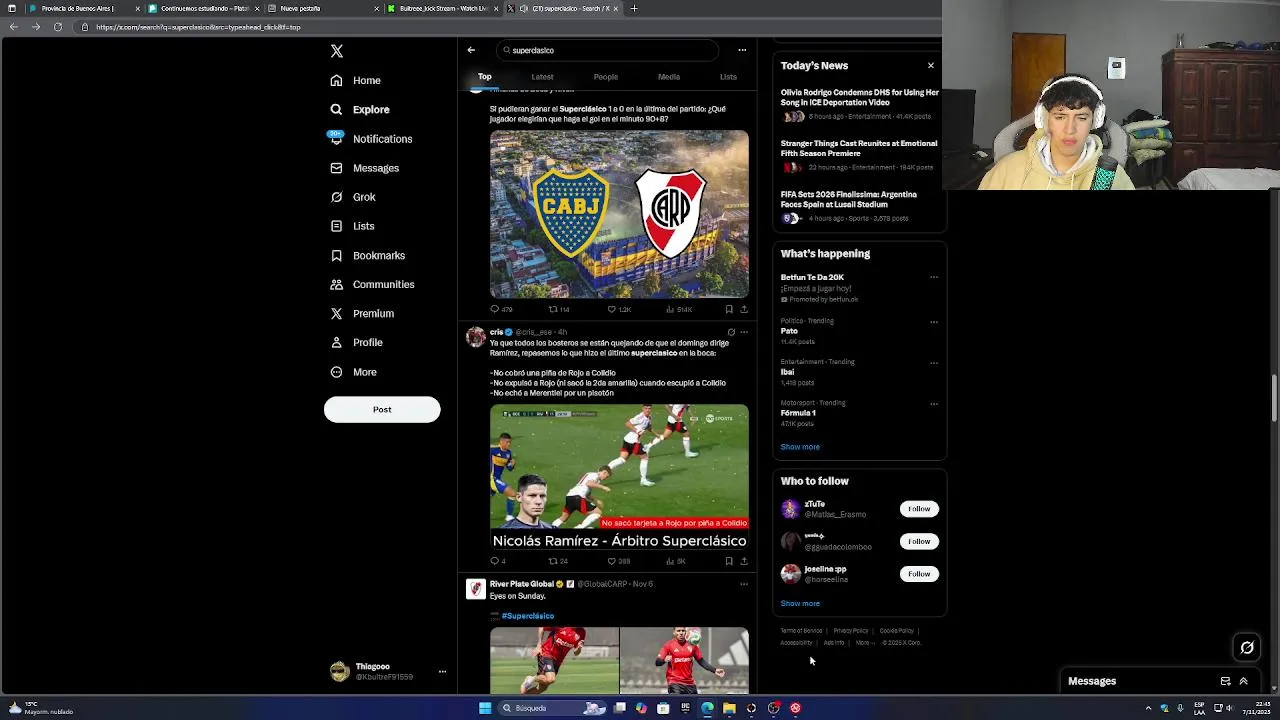This screenshot has width=1280, height=720.
Task: Reply to cris's post (4 replies)
Action: pyautogui.click(x=498, y=561)
